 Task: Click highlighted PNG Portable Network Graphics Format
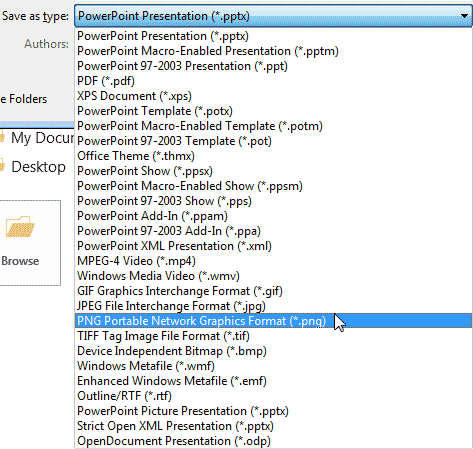coord(273,321)
